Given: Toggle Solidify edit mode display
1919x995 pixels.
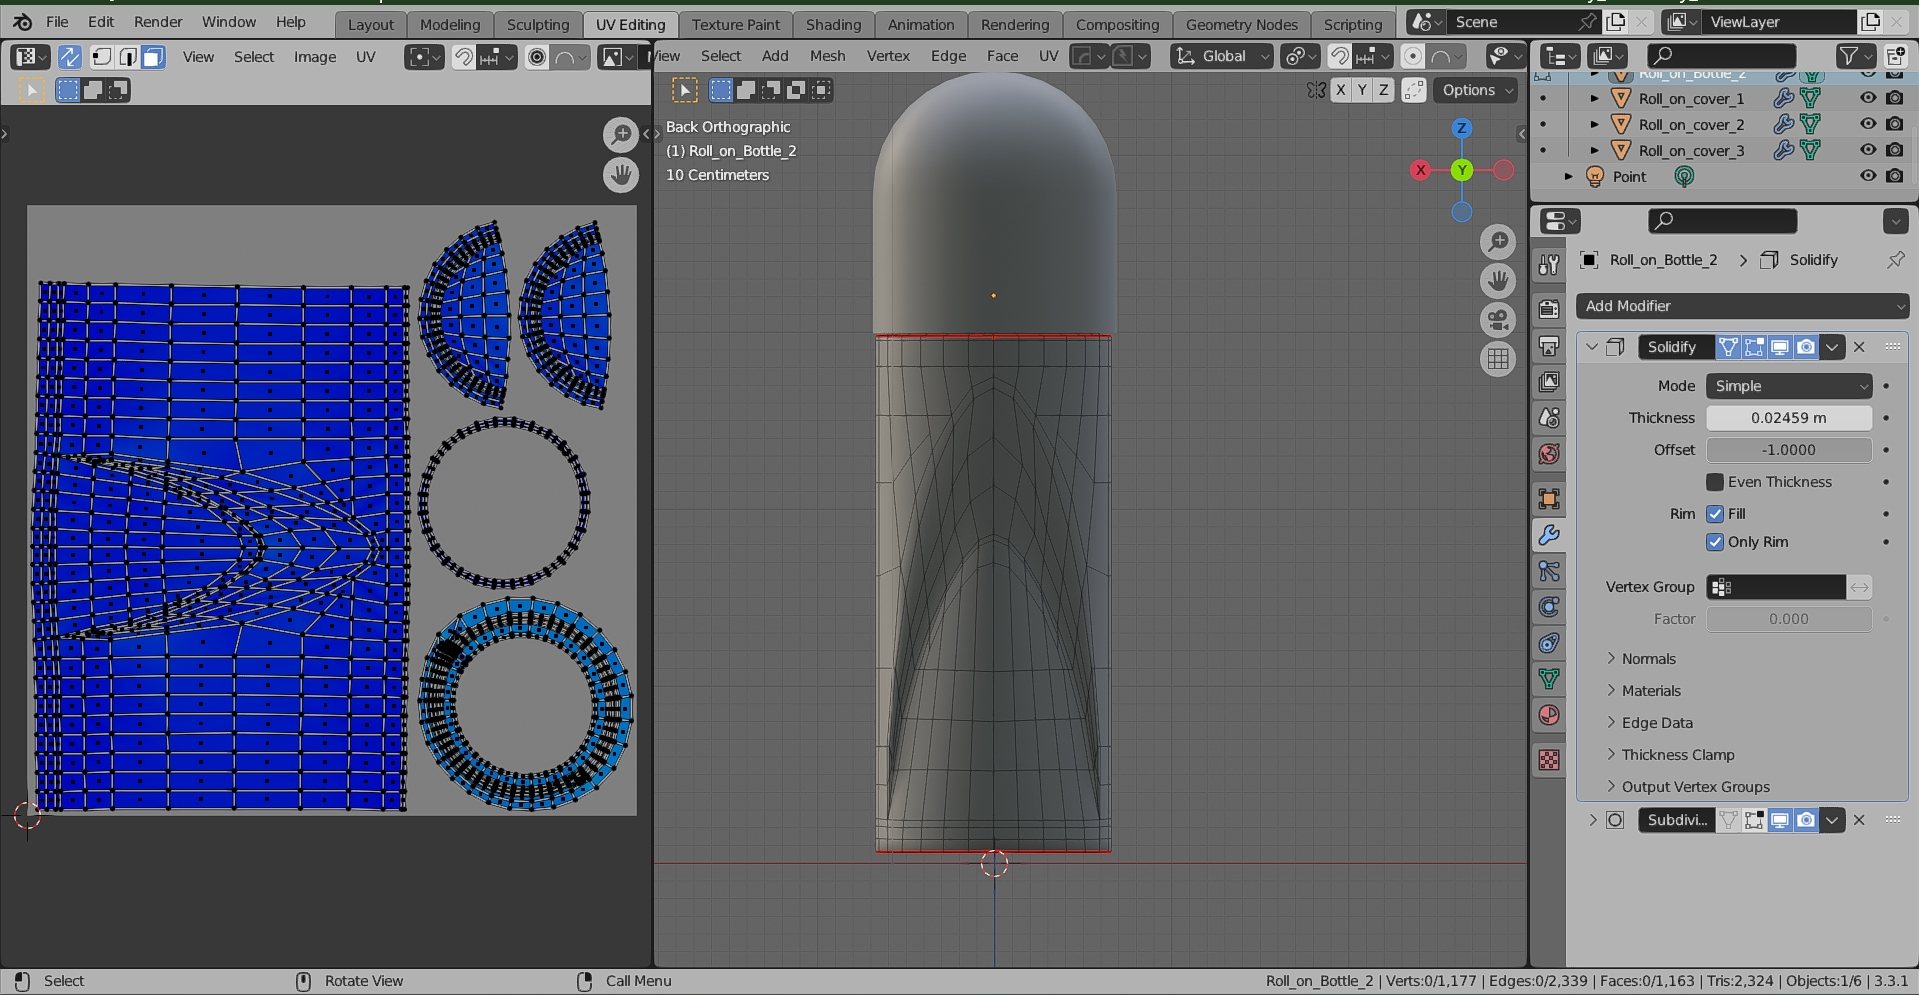Looking at the screenshot, I should point(1754,347).
